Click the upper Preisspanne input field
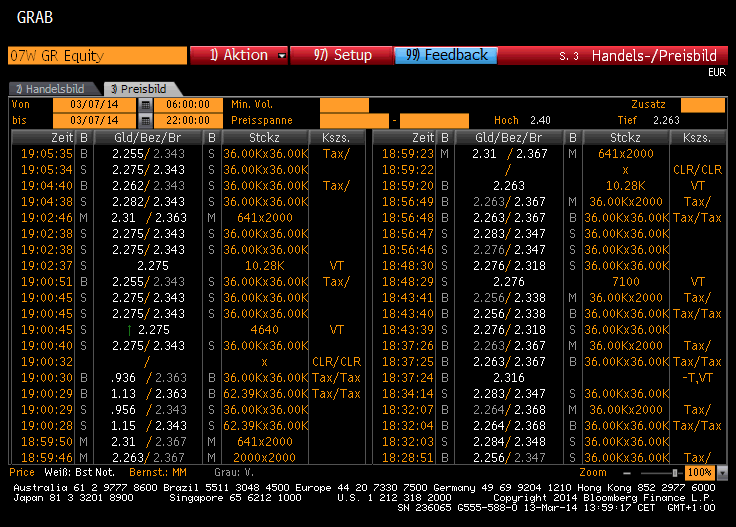The height and width of the screenshot is (527, 736). coord(434,121)
